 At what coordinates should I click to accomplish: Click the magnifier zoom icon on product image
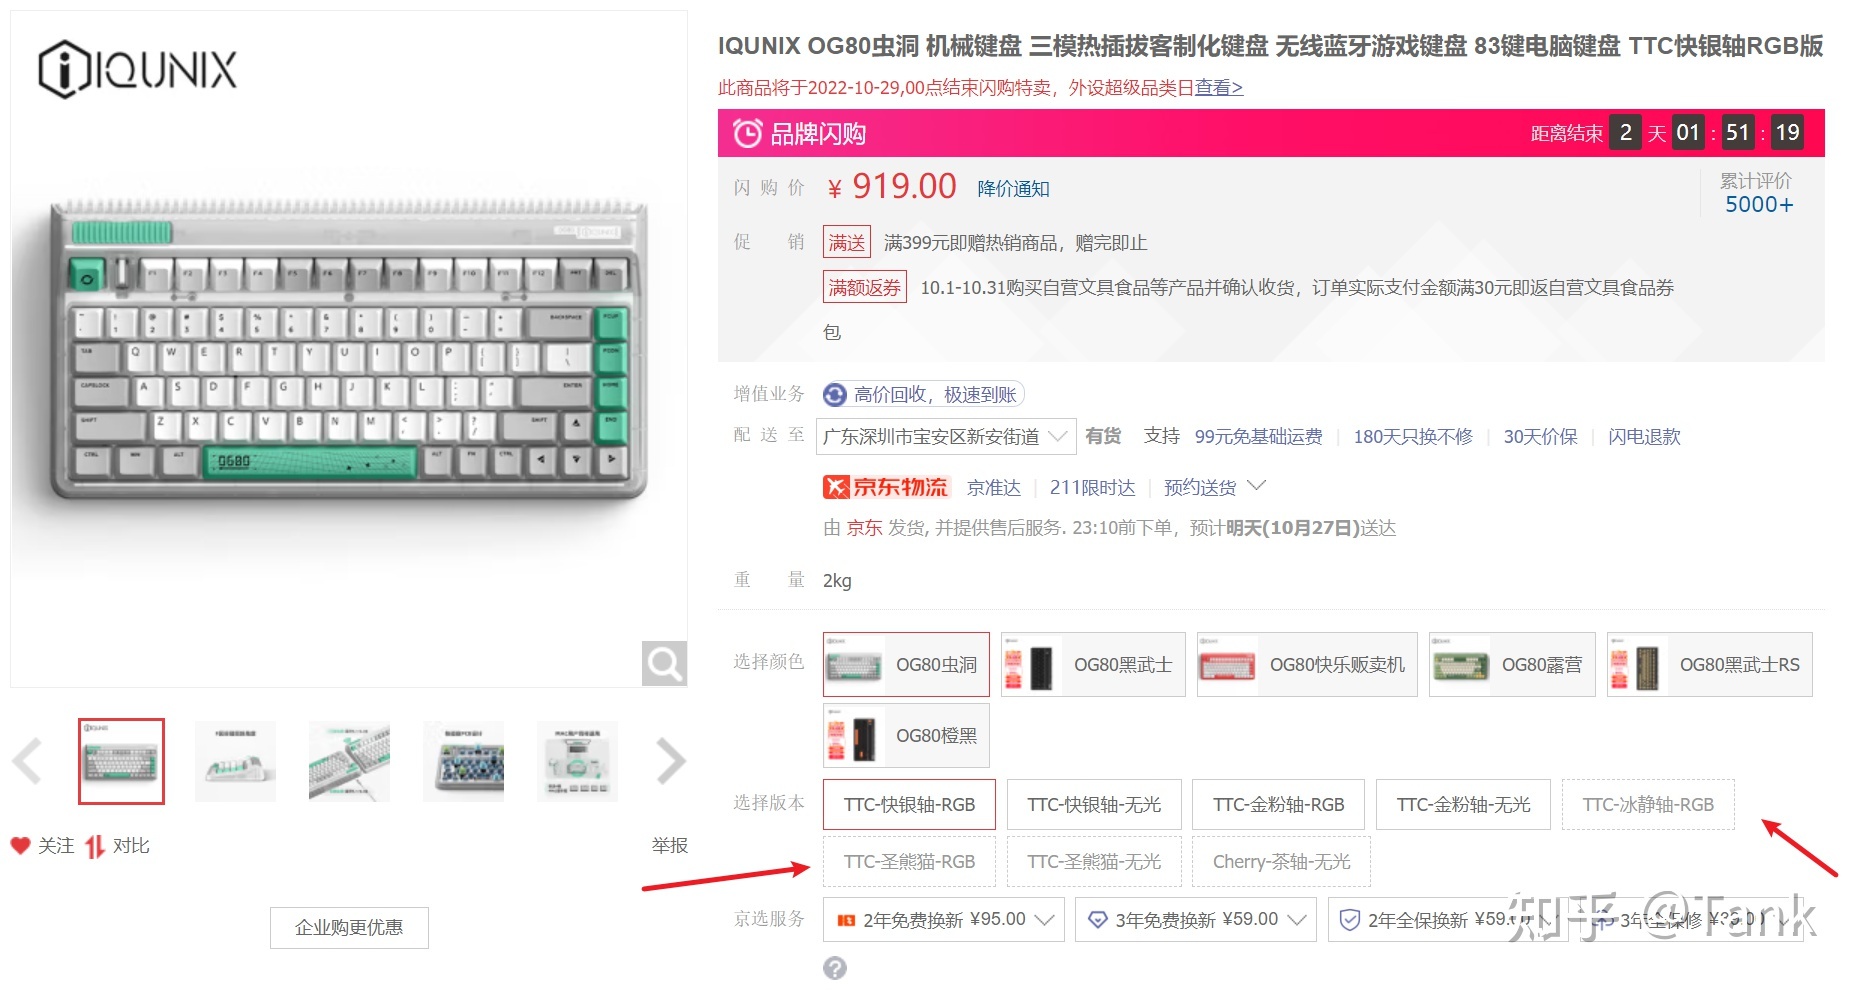pyautogui.click(x=664, y=663)
